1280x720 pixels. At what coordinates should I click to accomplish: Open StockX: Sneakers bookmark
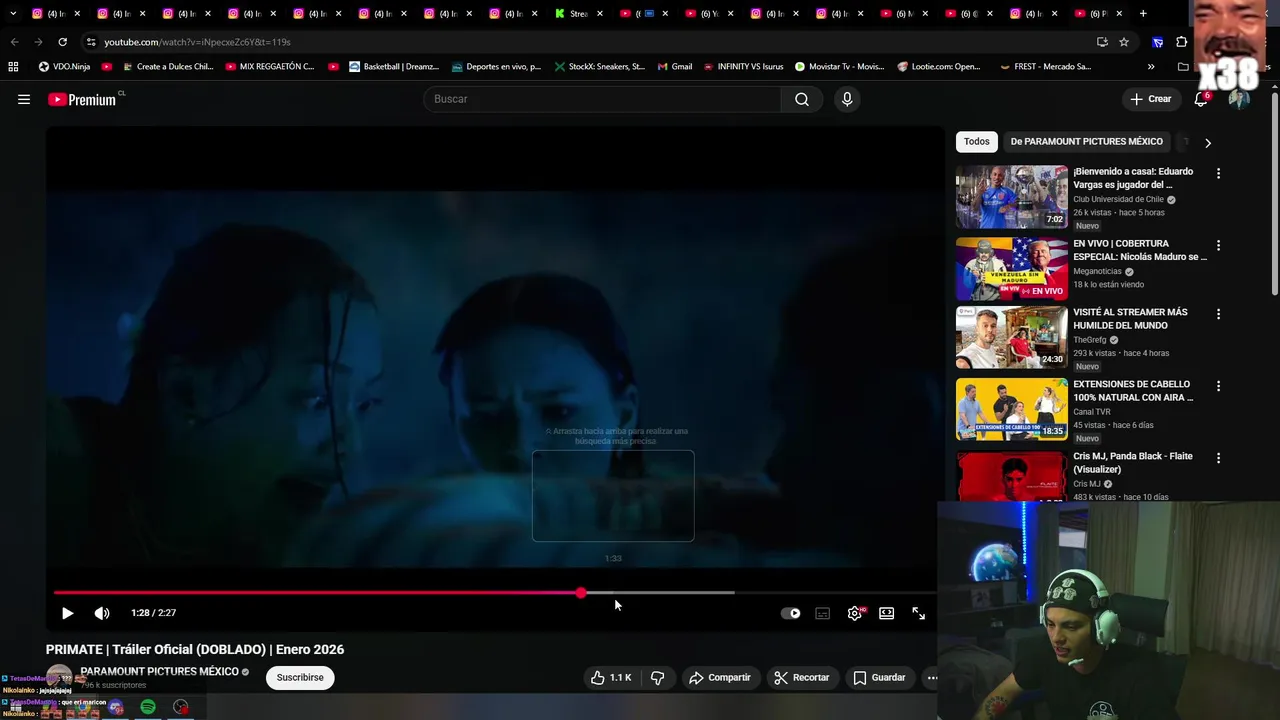(599, 67)
